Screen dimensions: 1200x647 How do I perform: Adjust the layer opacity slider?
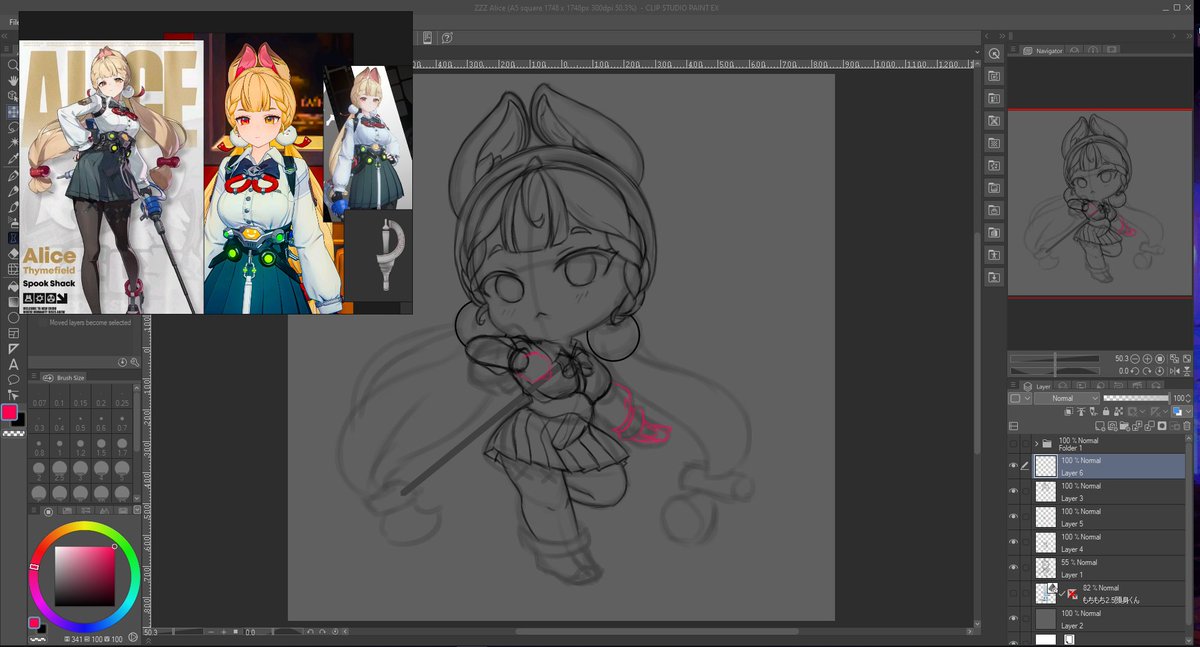coord(1136,398)
